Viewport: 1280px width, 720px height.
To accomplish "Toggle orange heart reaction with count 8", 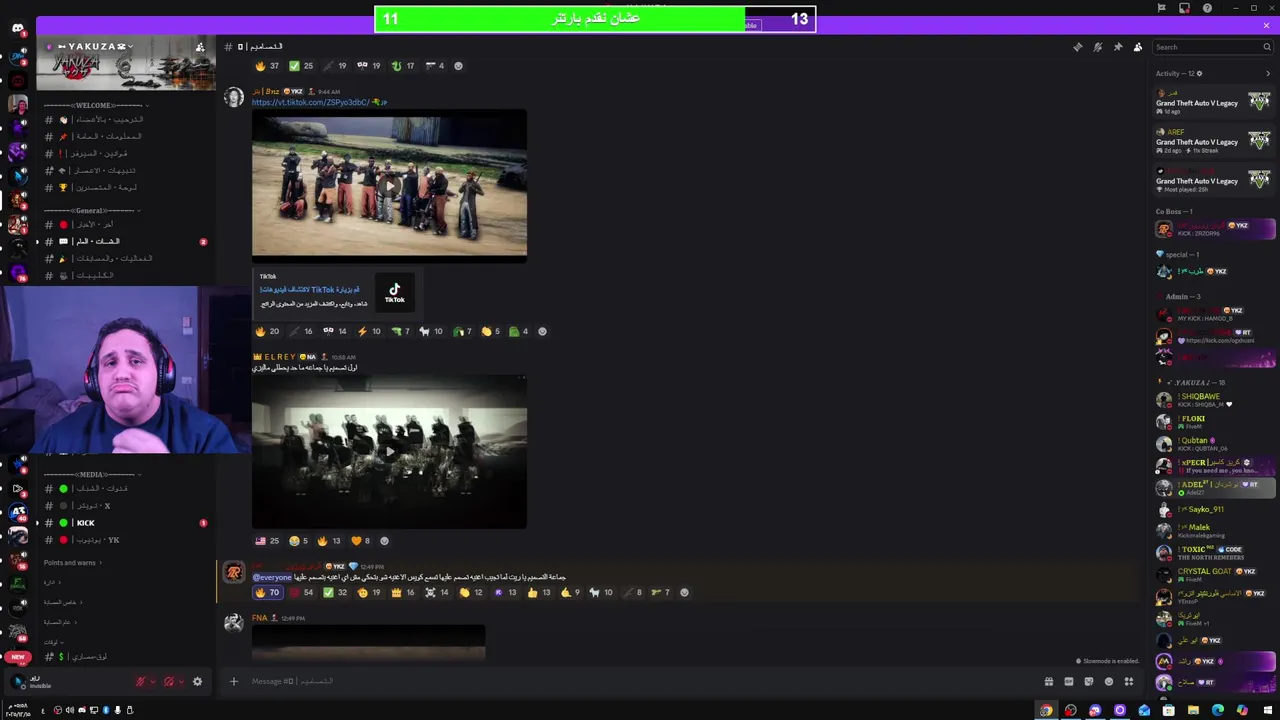I will (x=360, y=541).
